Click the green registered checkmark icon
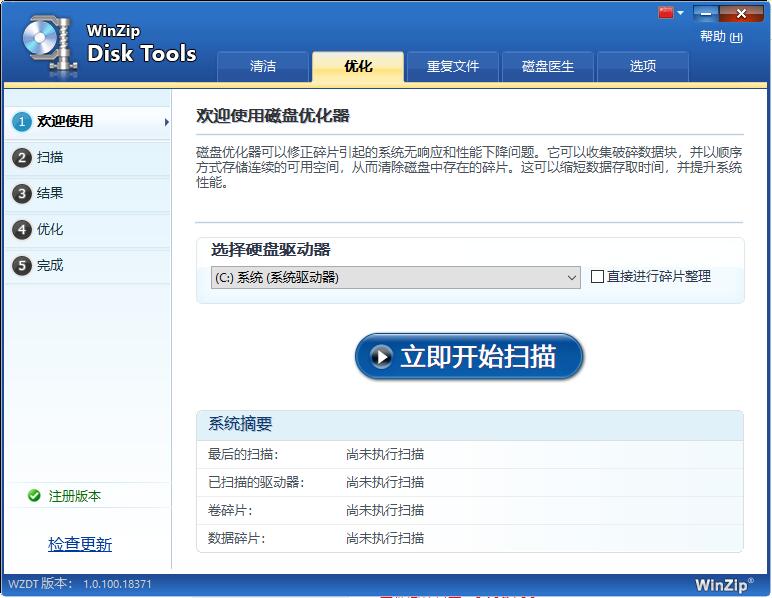Image resolution: width=772 pixels, height=598 pixels. pos(34,496)
